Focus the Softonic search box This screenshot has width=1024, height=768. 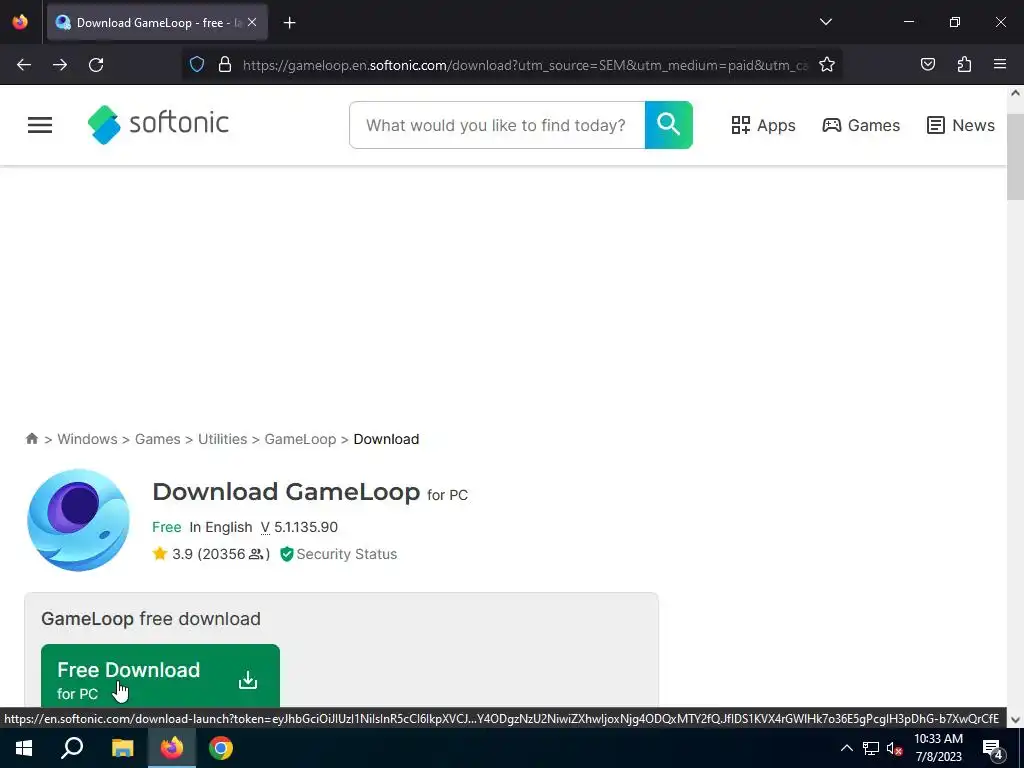(x=497, y=125)
